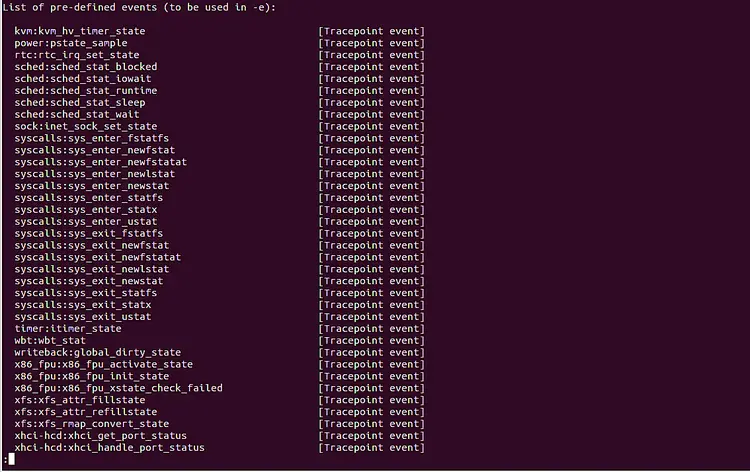The width and height of the screenshot is (750, 472).
Task: Click Tracepoint event label beside kvm_hv_timer_state
Action: click(x=372, y=31)
